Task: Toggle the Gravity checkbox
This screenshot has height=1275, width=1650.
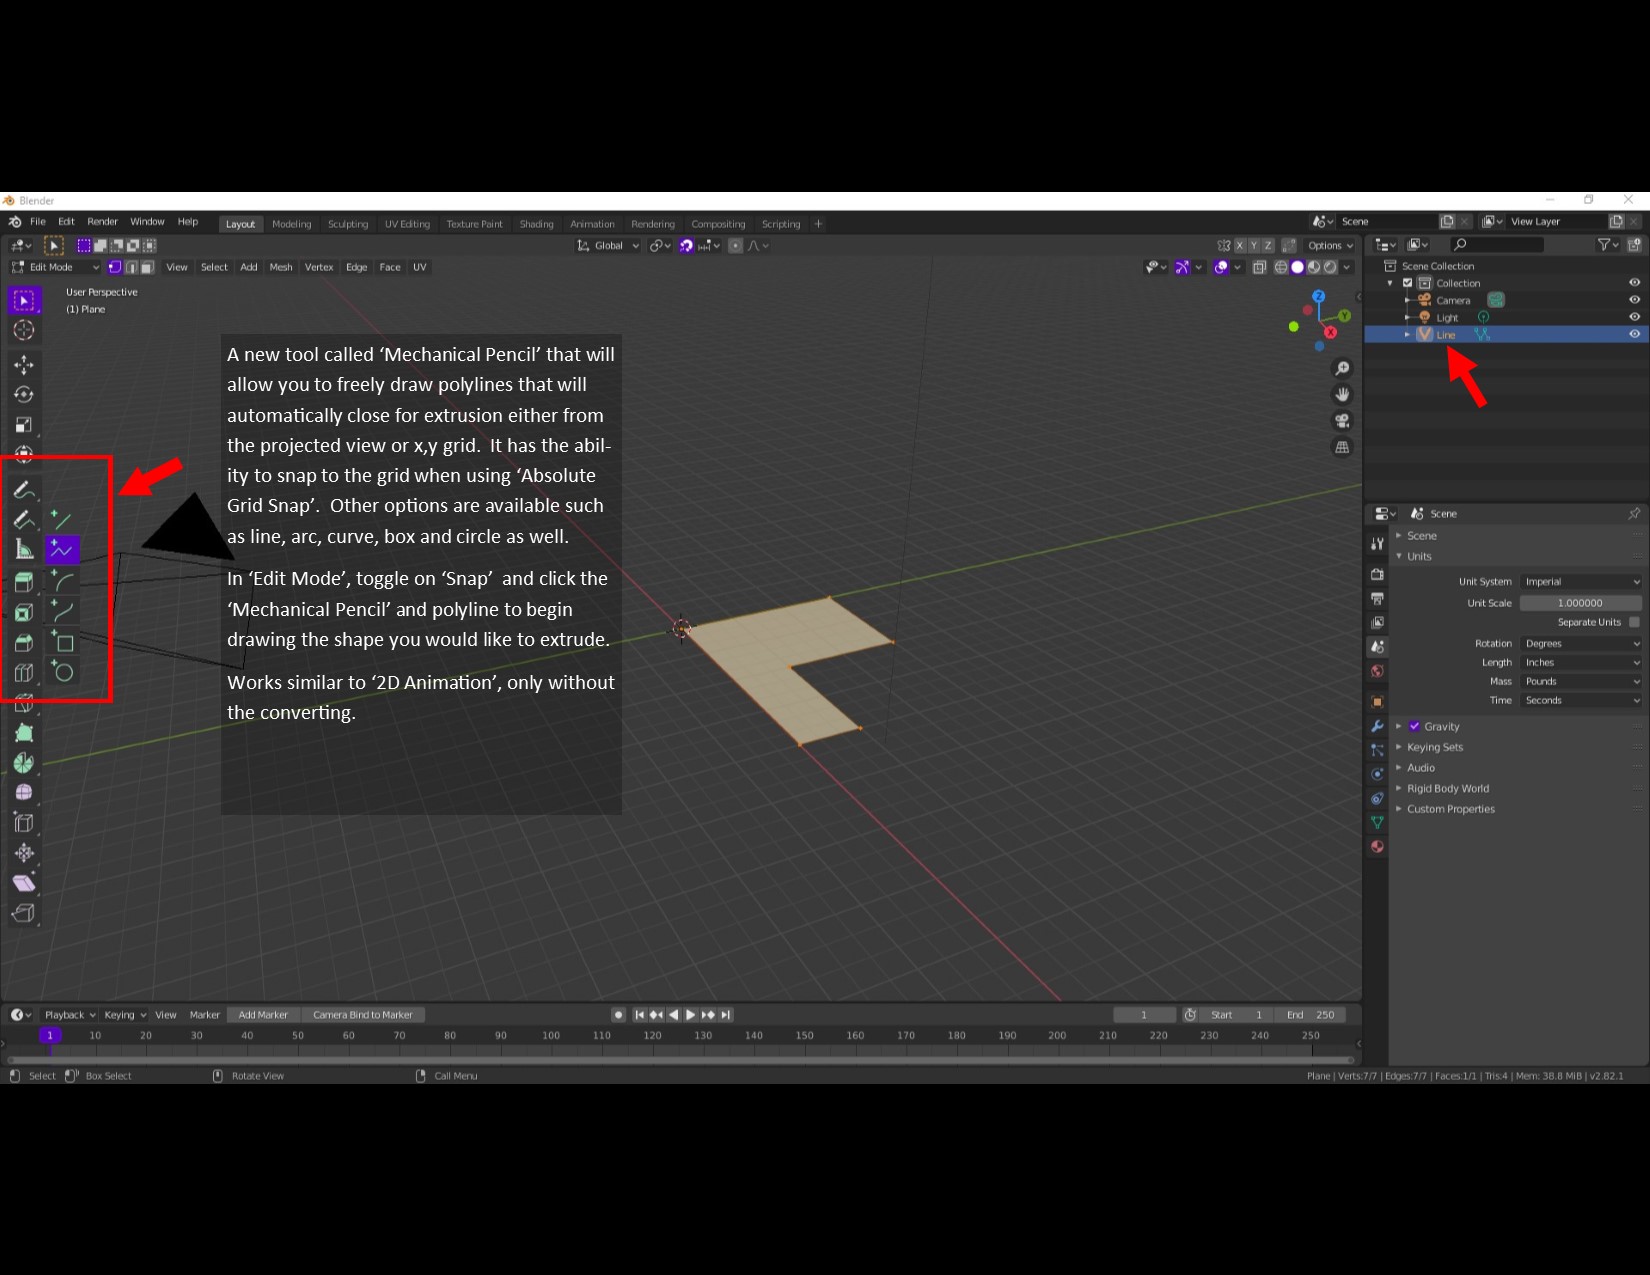Action: pos(1414,727)
